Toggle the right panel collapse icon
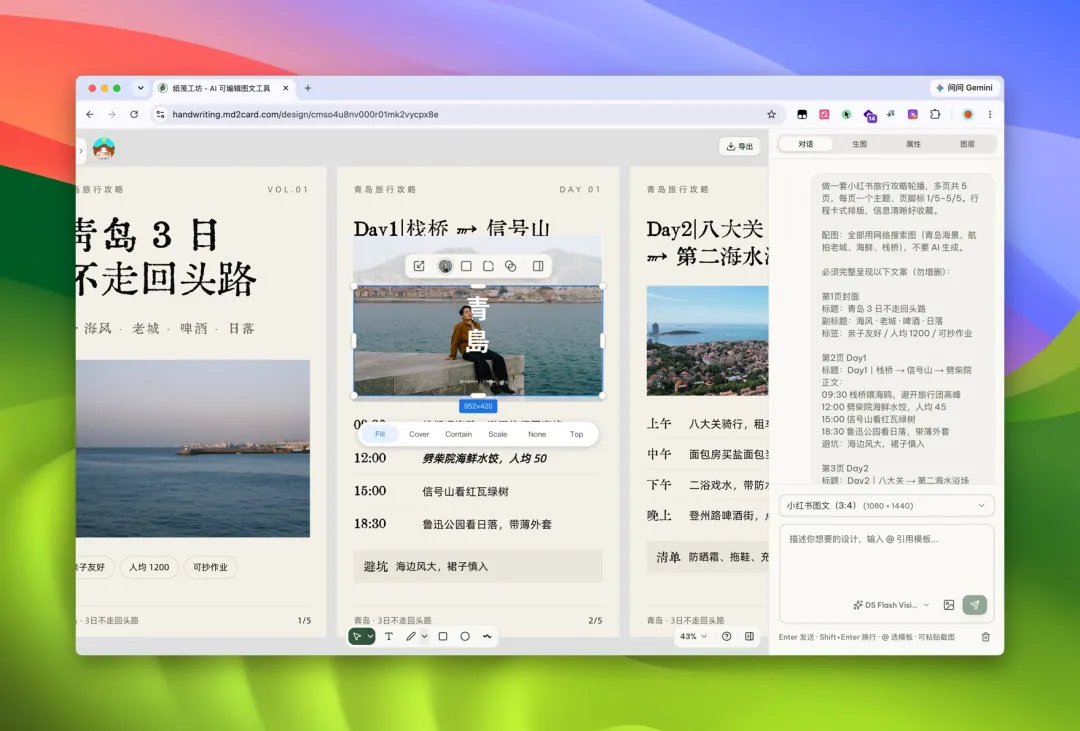Viewport: 1080px width, 731px height. 749,637
